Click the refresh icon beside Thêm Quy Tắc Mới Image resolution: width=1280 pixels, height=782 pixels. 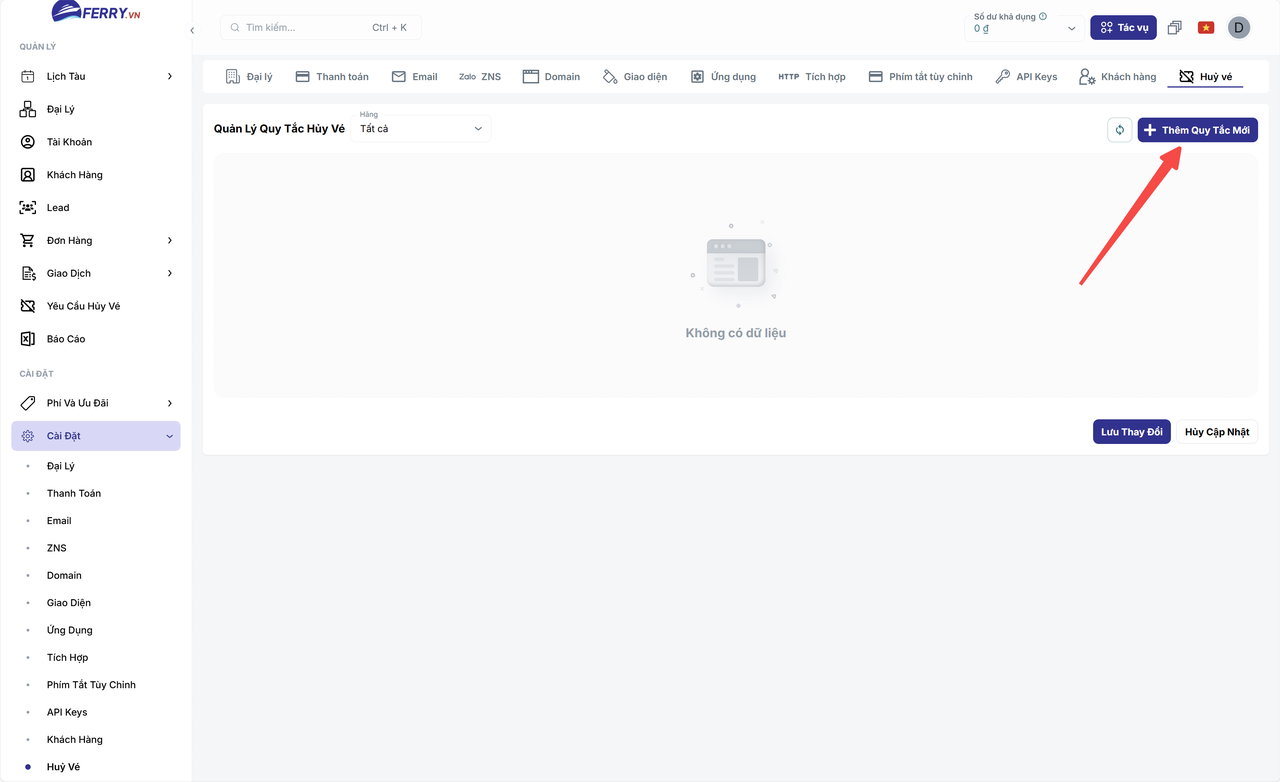pos(1120,130)
